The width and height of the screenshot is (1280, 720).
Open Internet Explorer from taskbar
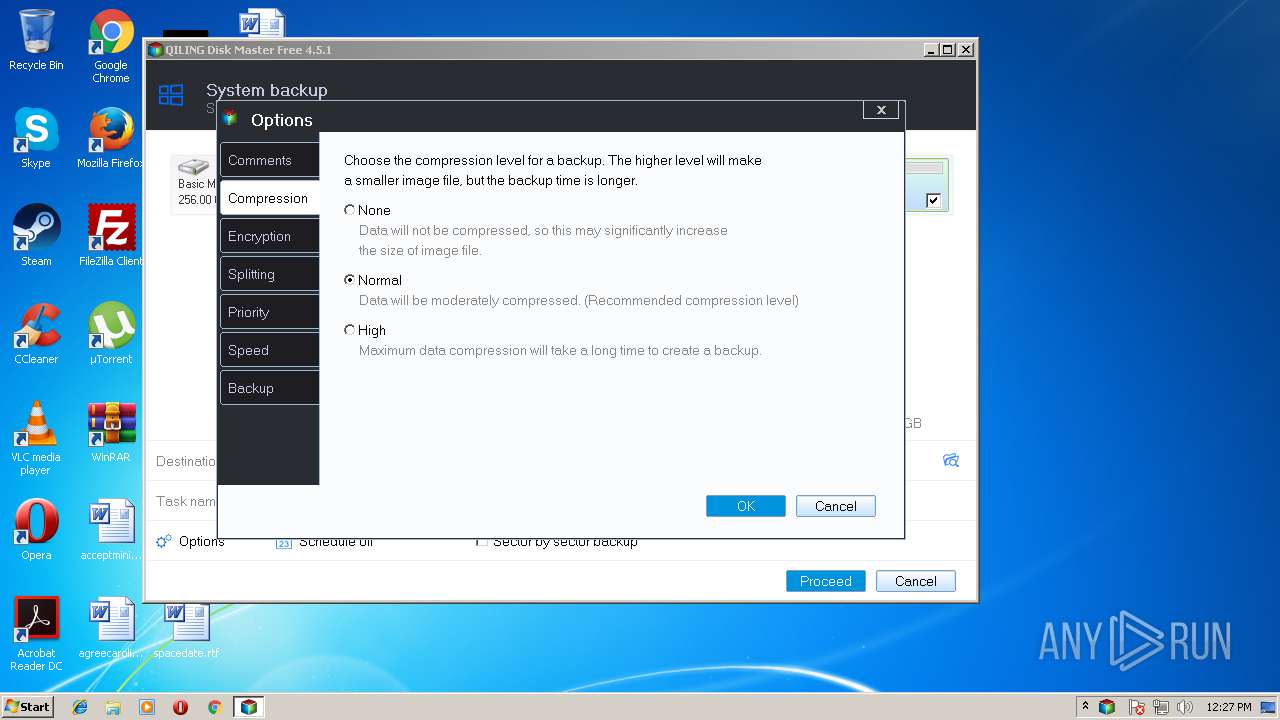click(x=80, y=707)
